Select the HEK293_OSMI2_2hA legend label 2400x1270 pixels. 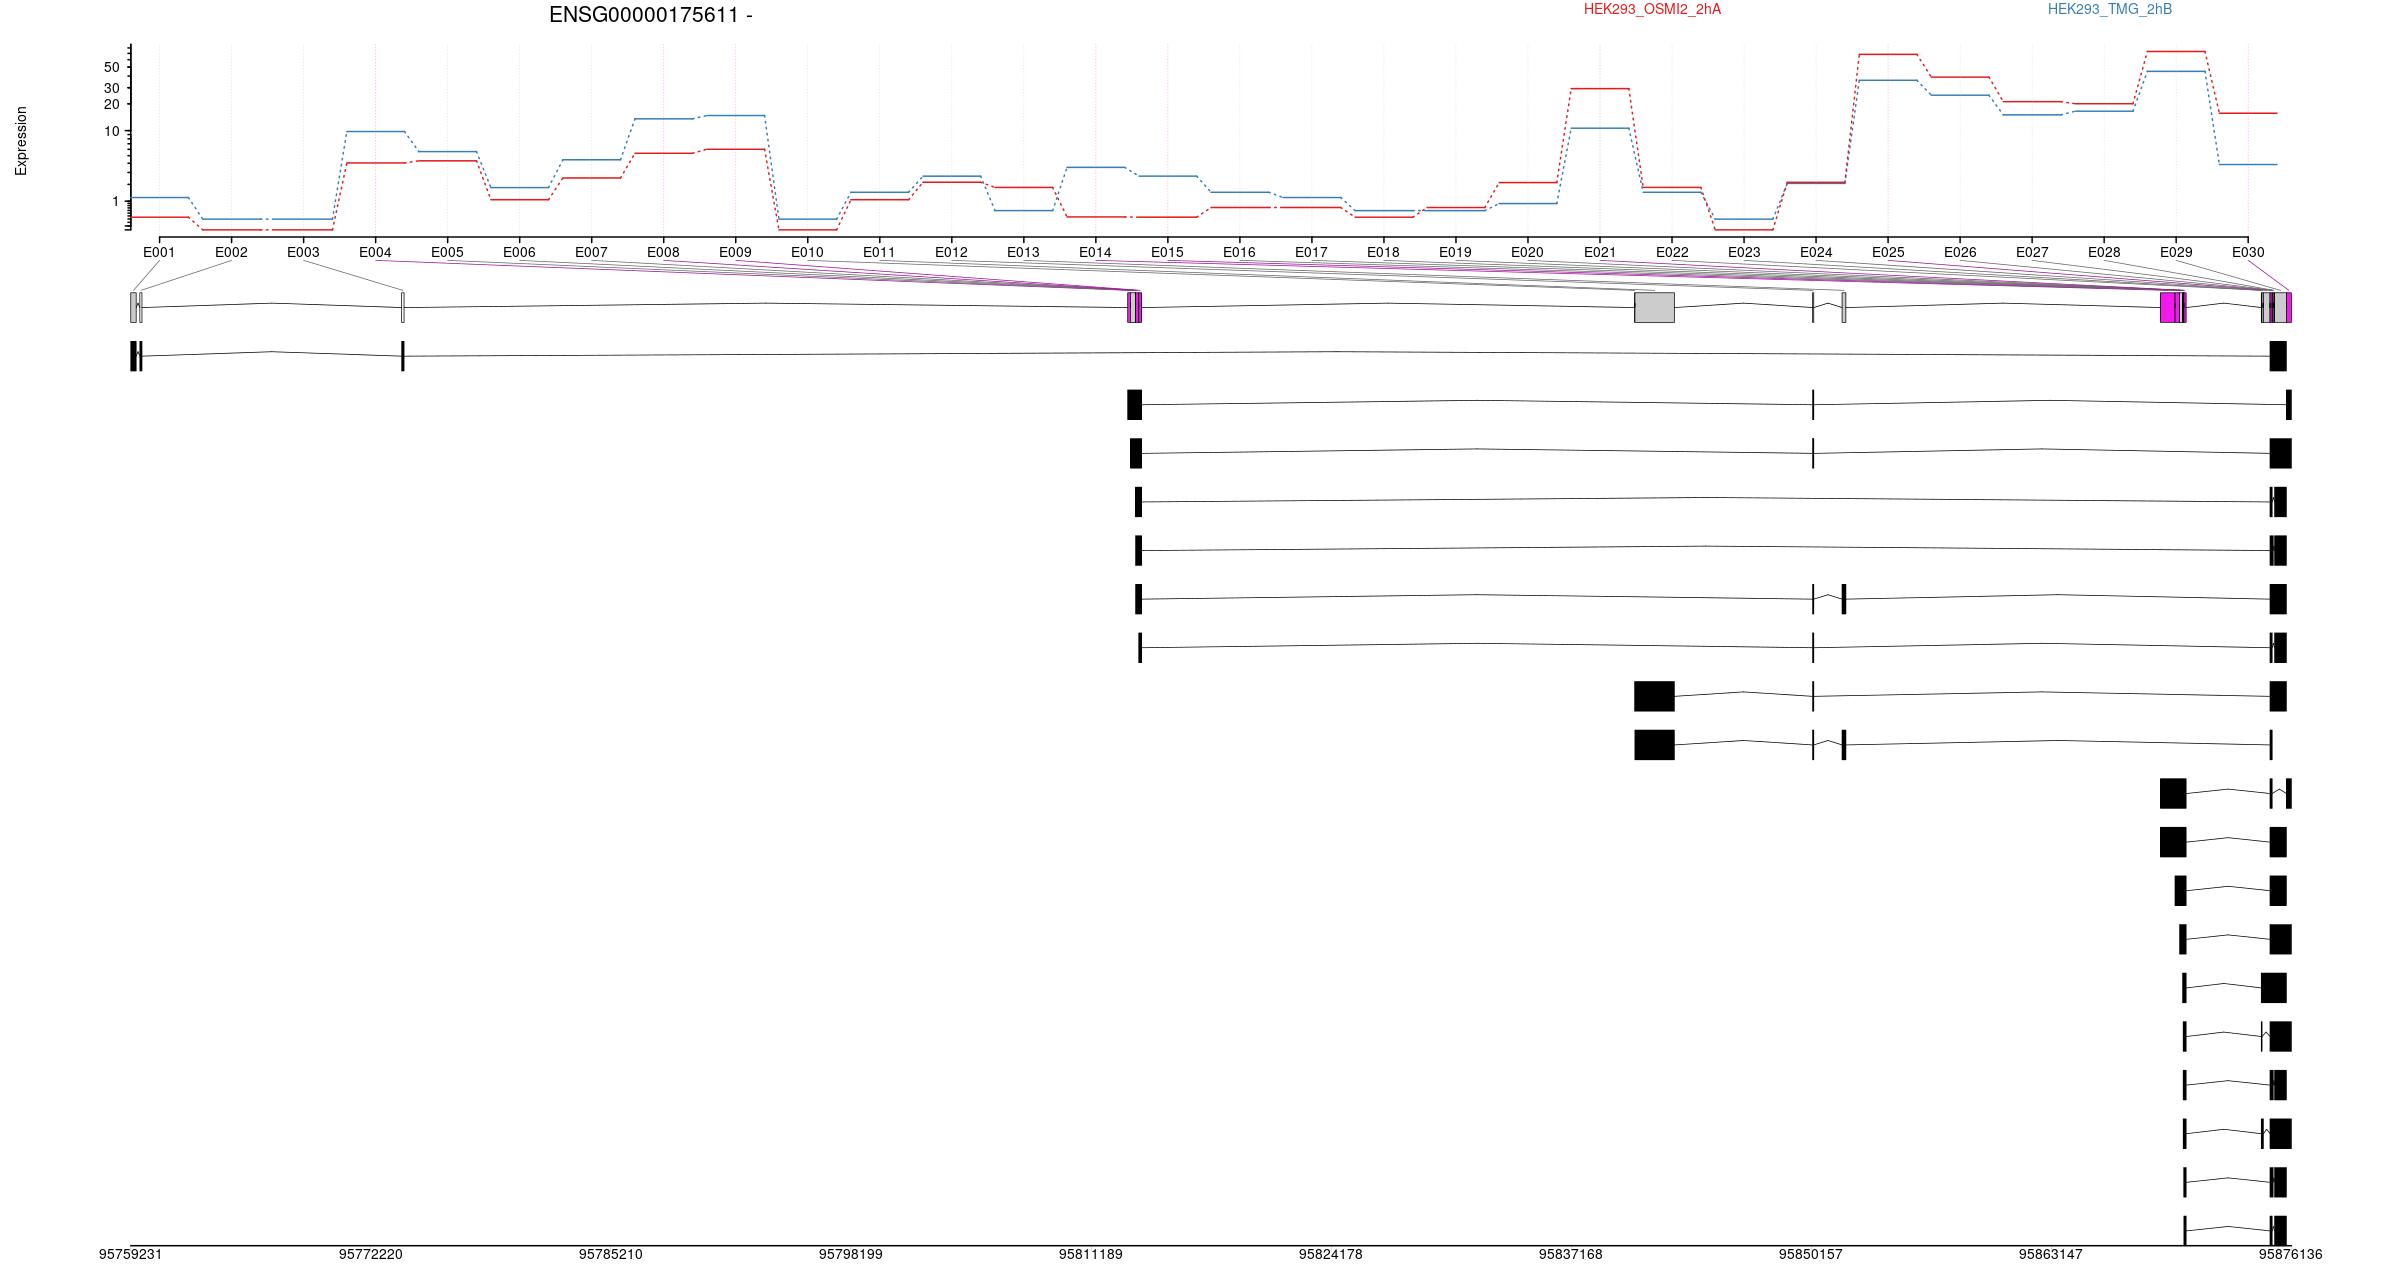[1652, 9]
